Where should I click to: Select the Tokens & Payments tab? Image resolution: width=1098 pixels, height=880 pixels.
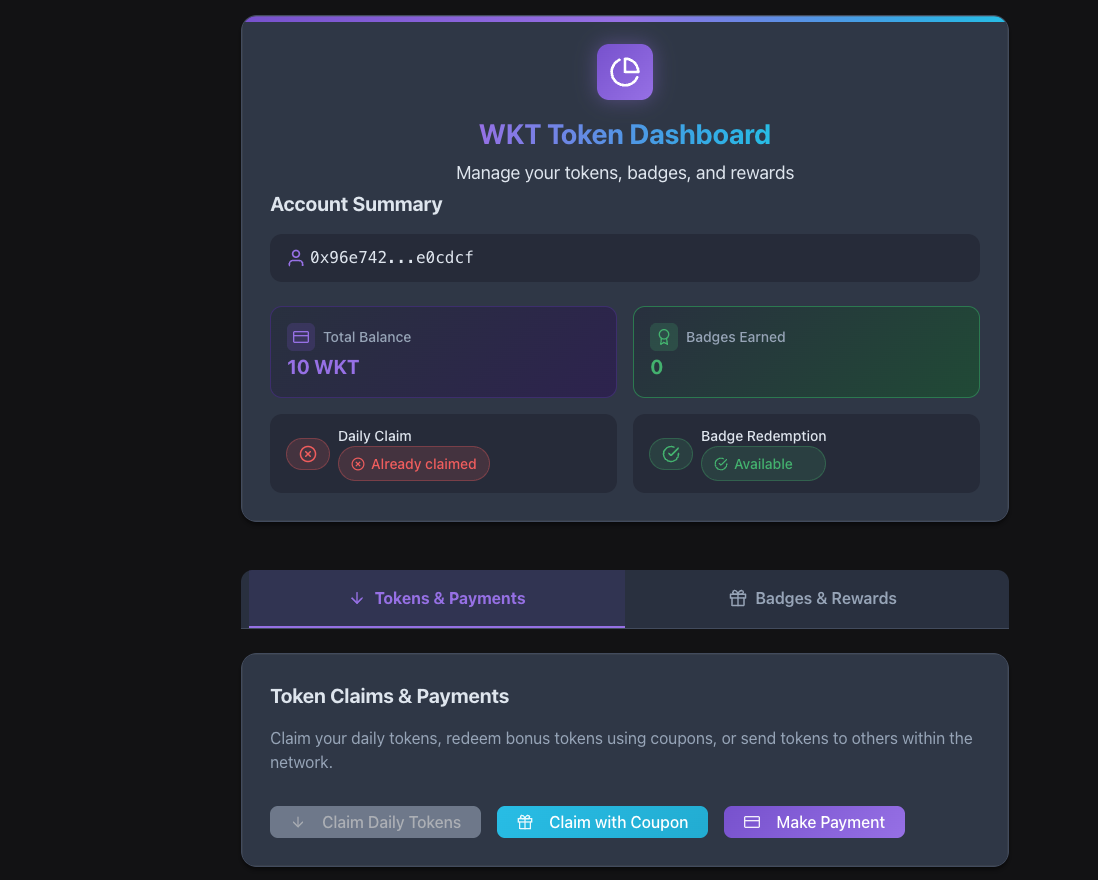(437, 598)
